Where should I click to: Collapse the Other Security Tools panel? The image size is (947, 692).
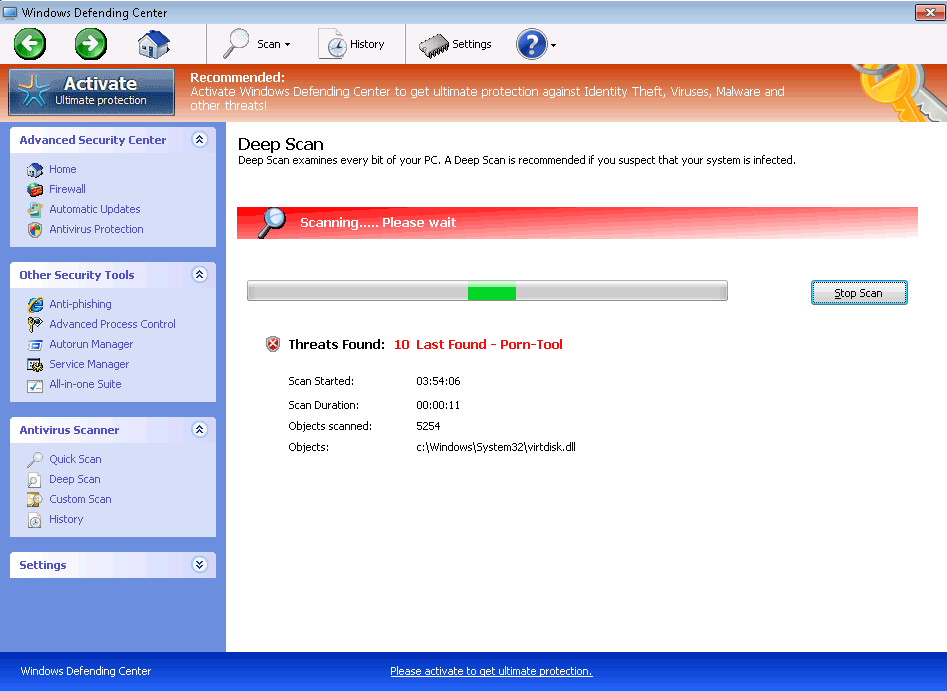pos(199,275)
